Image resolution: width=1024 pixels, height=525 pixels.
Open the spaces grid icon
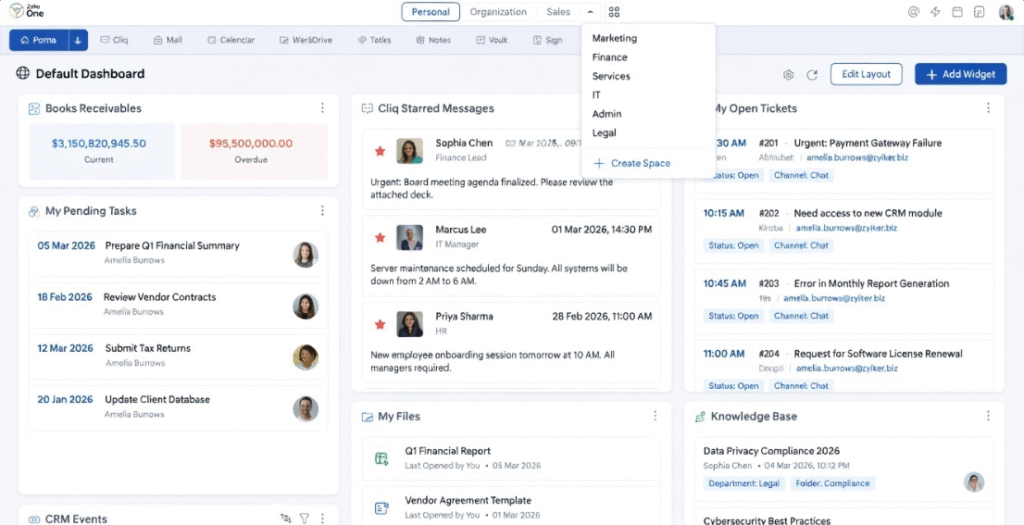(x=614, y=12)
